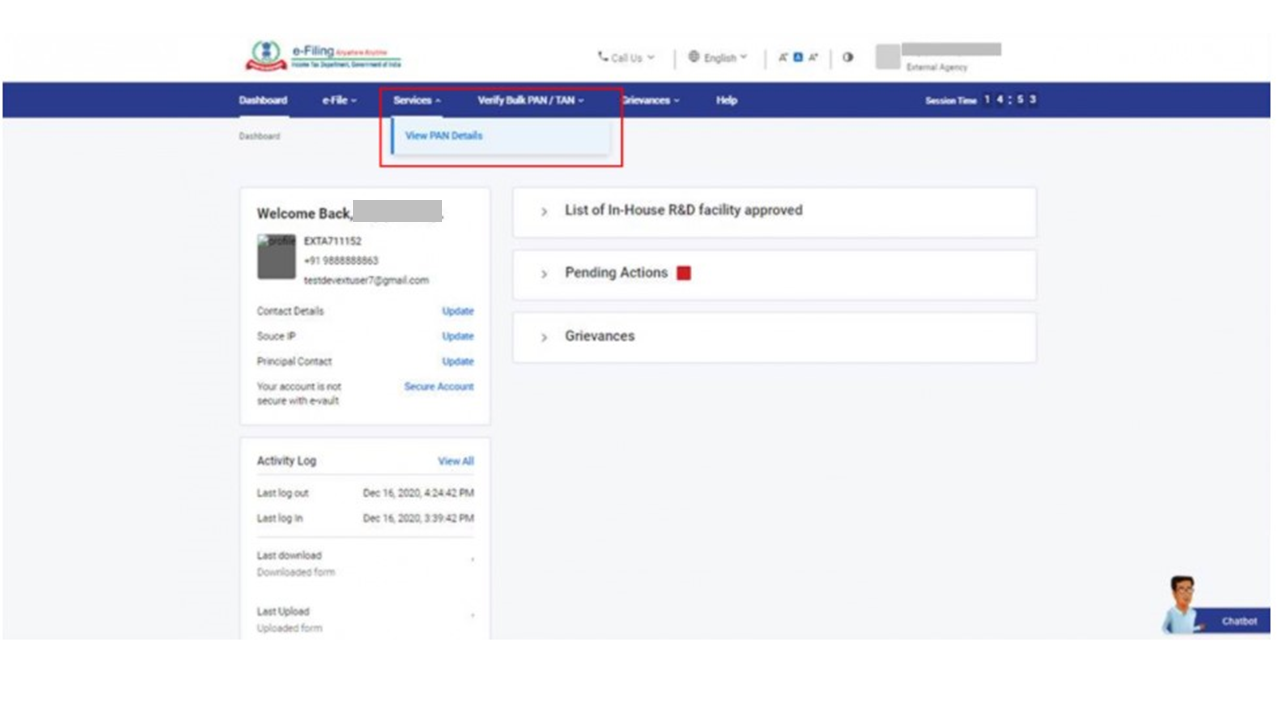The height and width of the screenshot is (720, 1280).
Task: Click the e-Filing portal logo
Action: 322,56
